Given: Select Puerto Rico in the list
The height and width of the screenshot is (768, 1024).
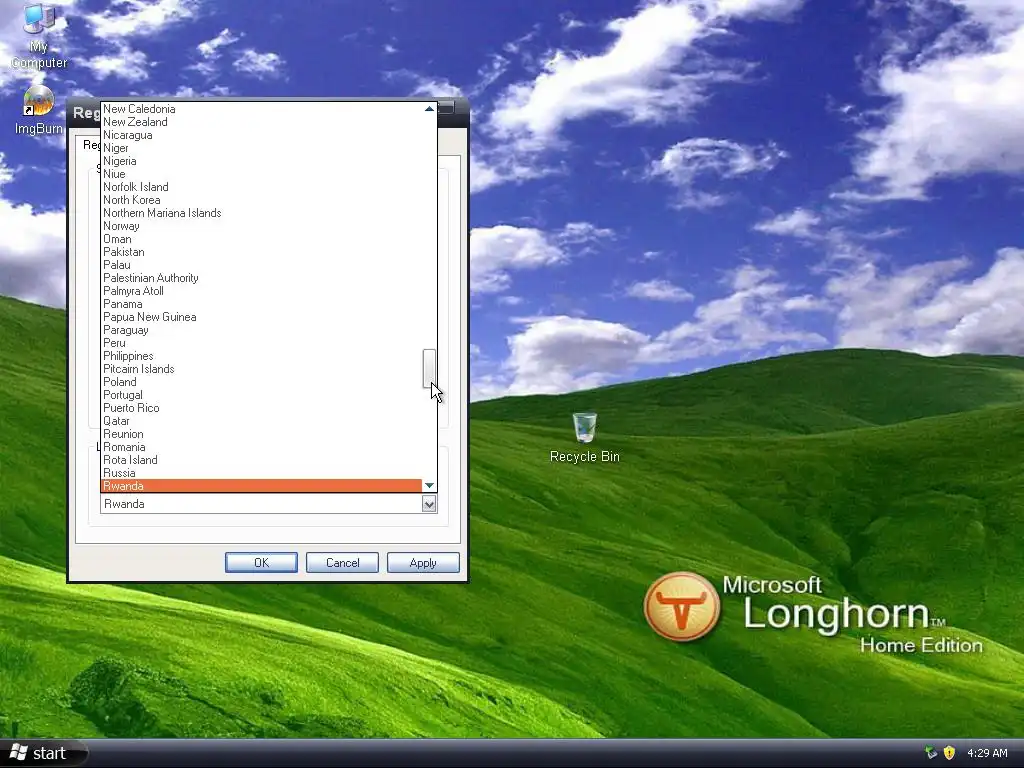Looking at the screenshot, I should pos(261,408).
